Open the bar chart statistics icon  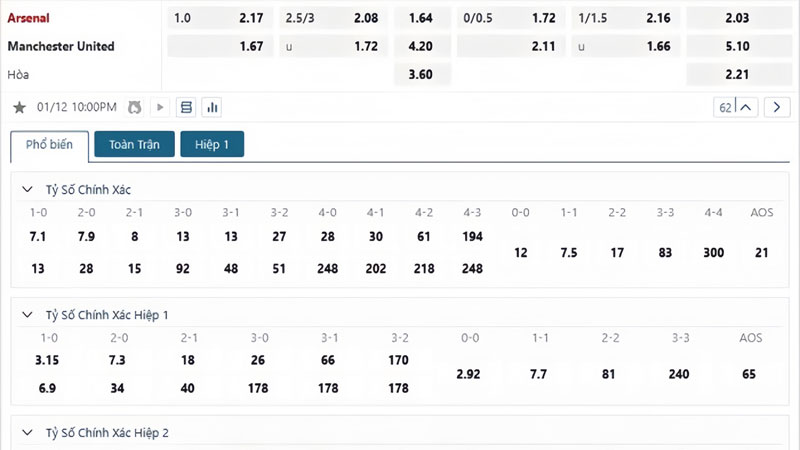tap(212, 108)
